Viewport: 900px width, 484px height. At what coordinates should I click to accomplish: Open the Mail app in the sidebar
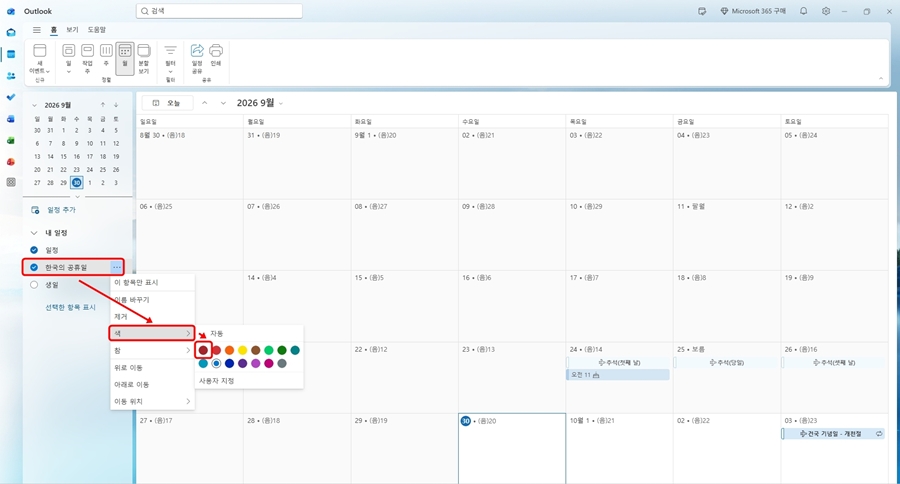click(x=11, y=33)
